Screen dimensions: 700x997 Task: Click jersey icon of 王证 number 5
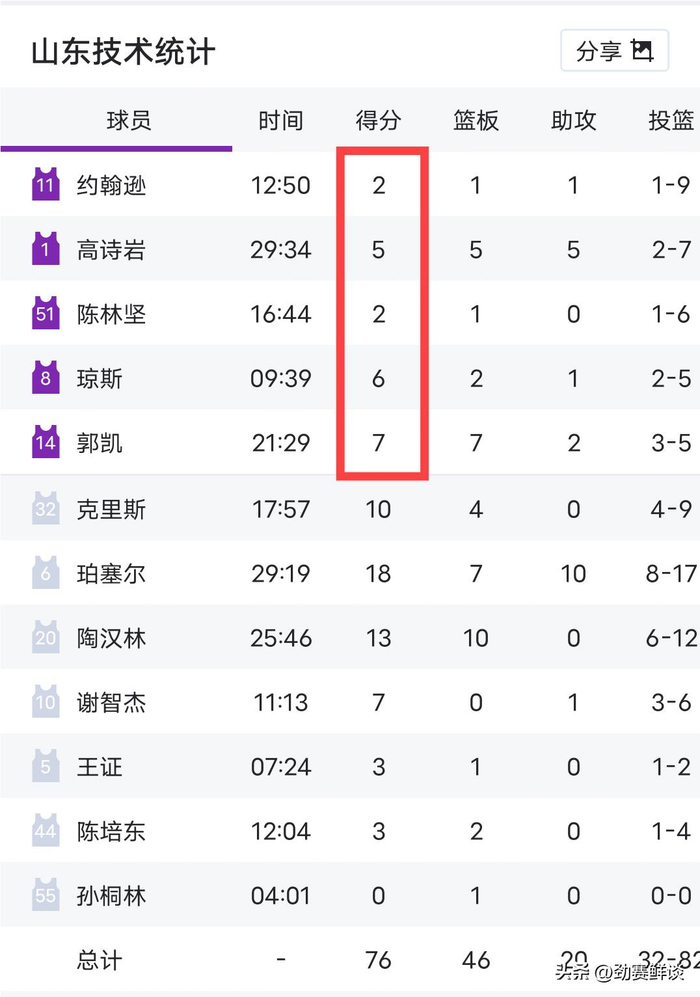[x=44, y=766]
